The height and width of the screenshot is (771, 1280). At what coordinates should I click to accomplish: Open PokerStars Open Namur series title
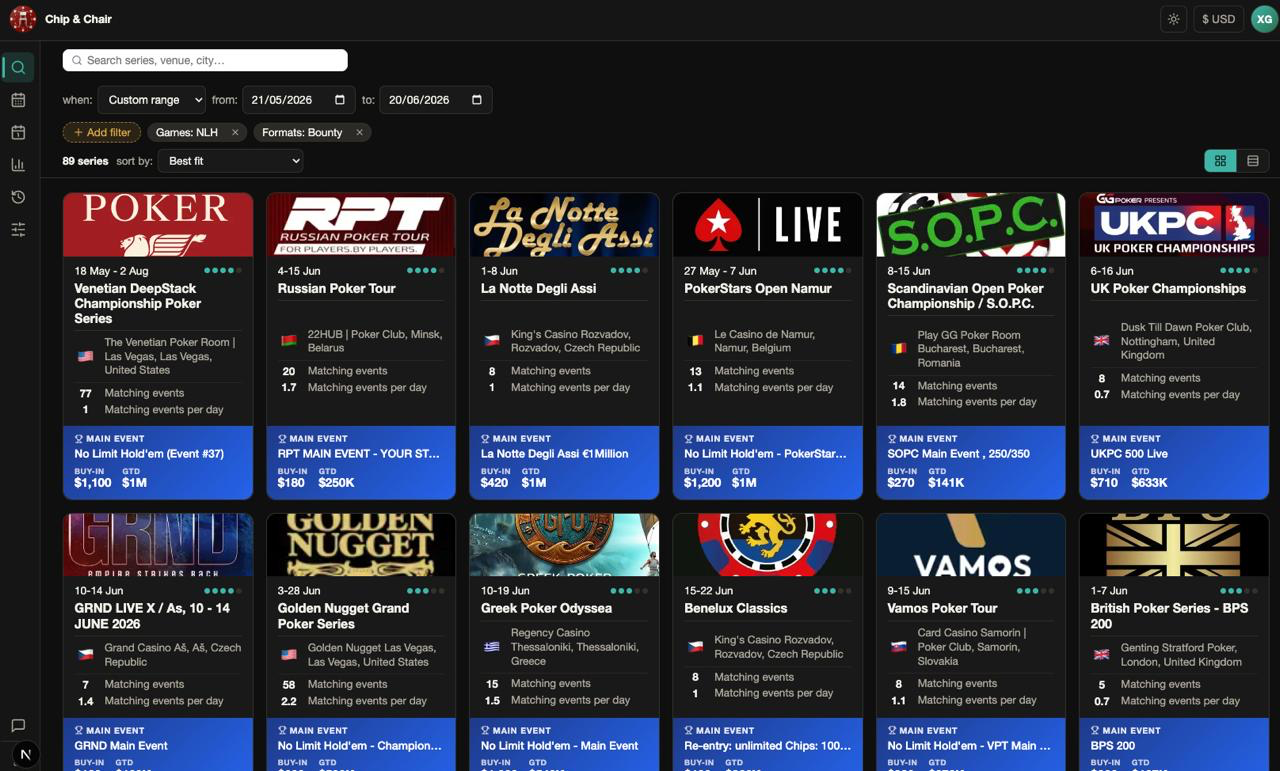(758, 288)
